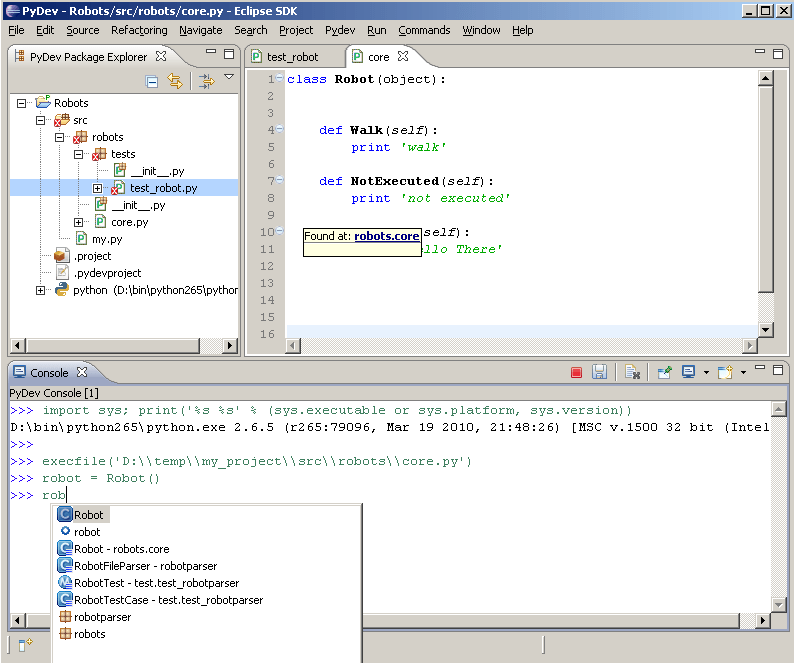Select my.py in the explorer tree
Viewport: 794px width, 663px height.
click(x=107, y=240)
